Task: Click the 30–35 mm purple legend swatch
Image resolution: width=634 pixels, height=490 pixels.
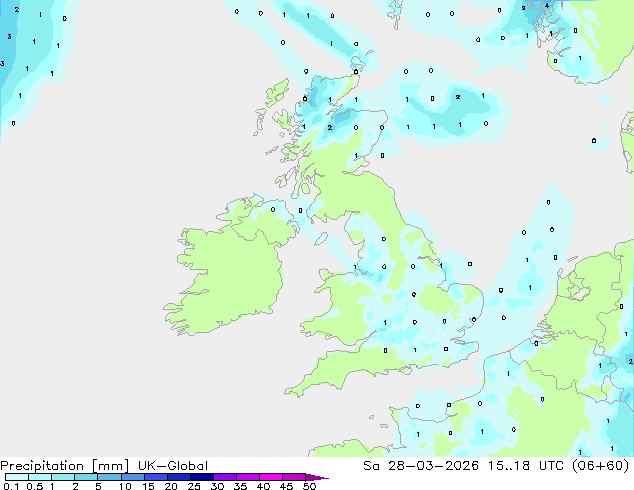Action: point(225,477)
